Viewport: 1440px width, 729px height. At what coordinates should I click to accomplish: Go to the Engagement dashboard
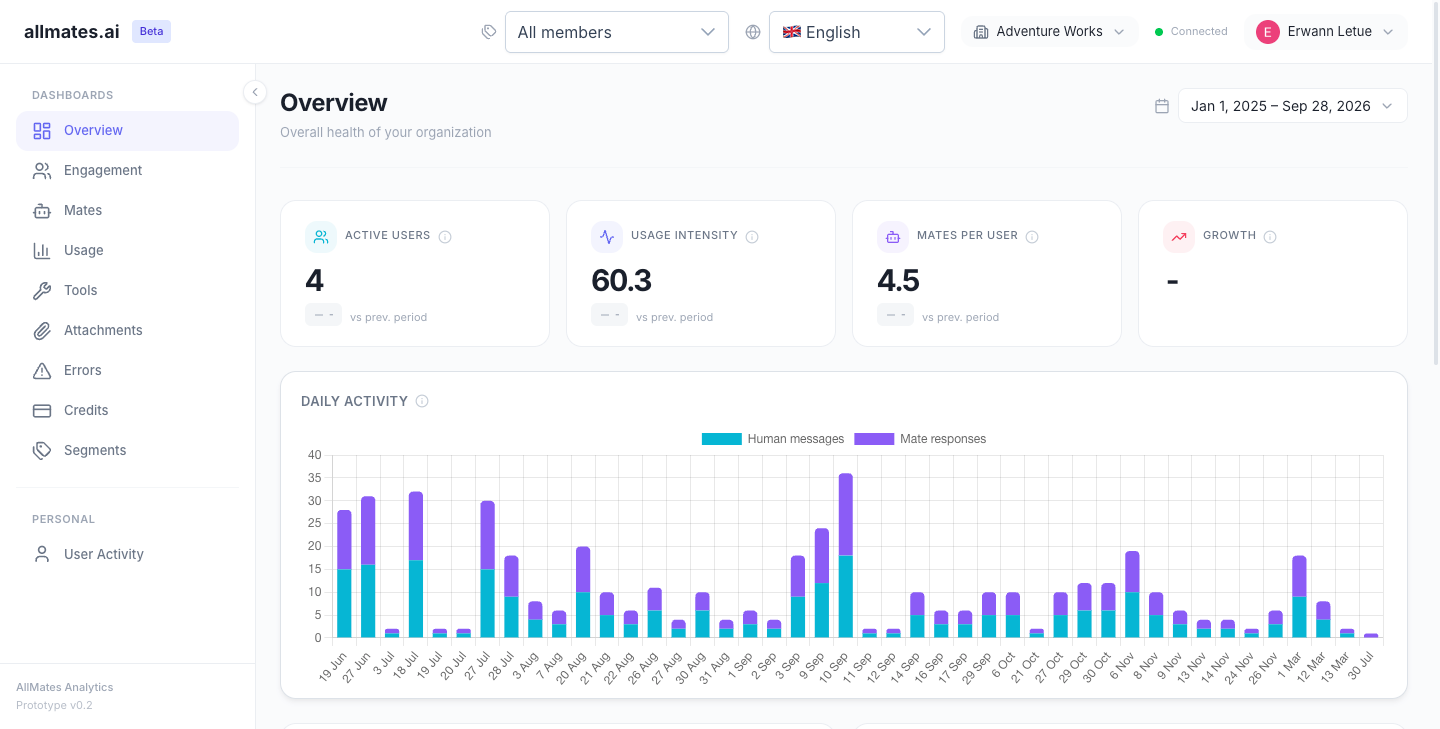pos(127,171)
